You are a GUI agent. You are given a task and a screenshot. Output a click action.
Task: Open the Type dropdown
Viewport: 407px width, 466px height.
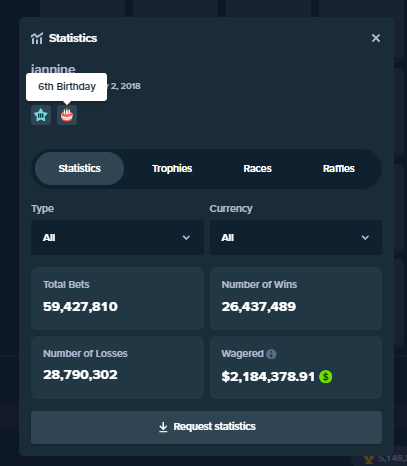(x=117, y=237)
